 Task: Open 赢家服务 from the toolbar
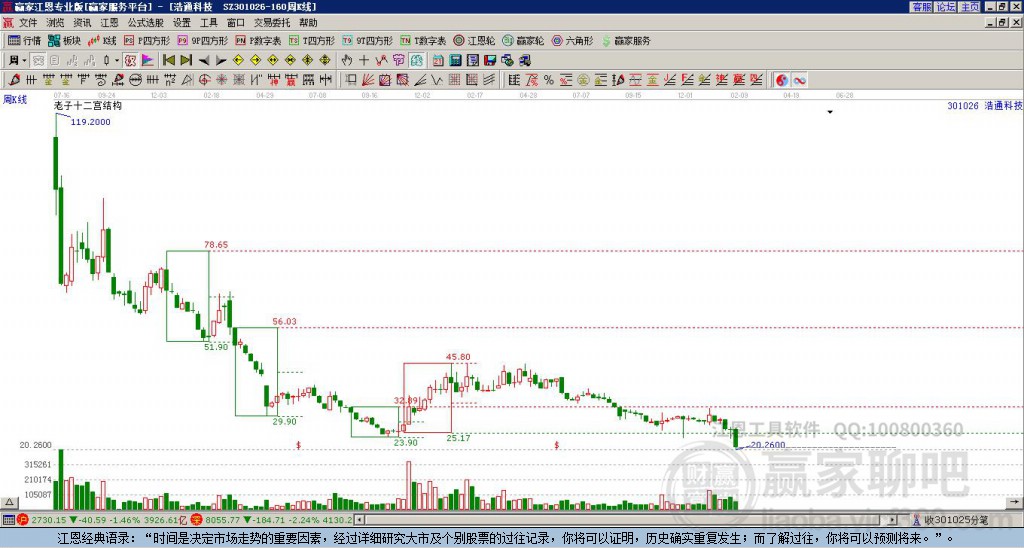626,40
